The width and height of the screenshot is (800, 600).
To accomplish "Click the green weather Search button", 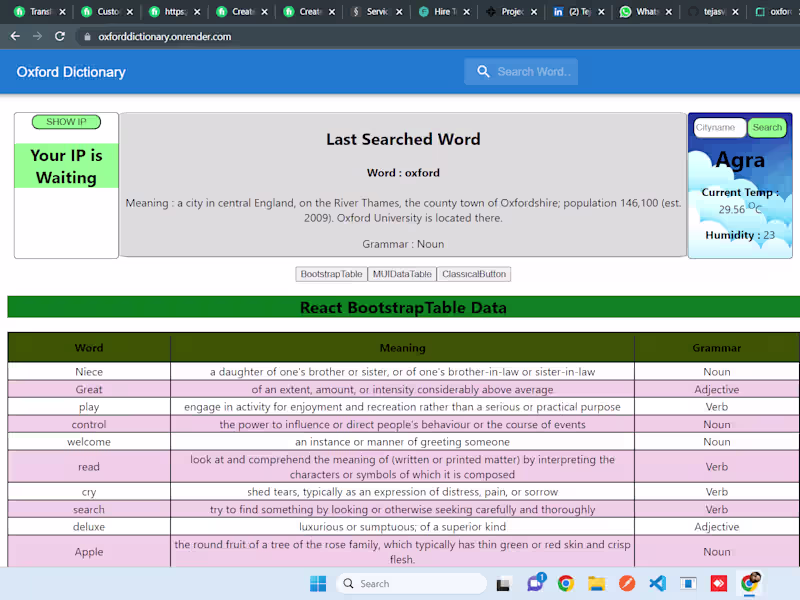I will (x=767, y=128).
